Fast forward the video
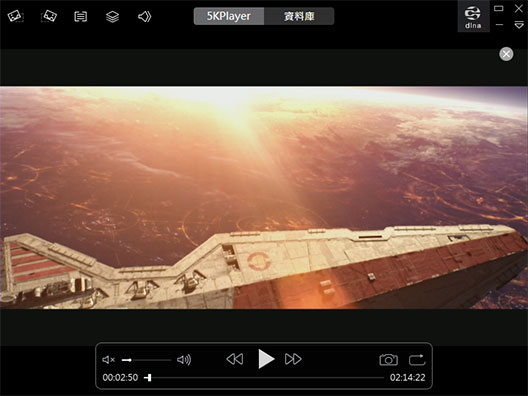Image resolution: width=528 pixels, height=396 pixels. [x=293, y=359]
